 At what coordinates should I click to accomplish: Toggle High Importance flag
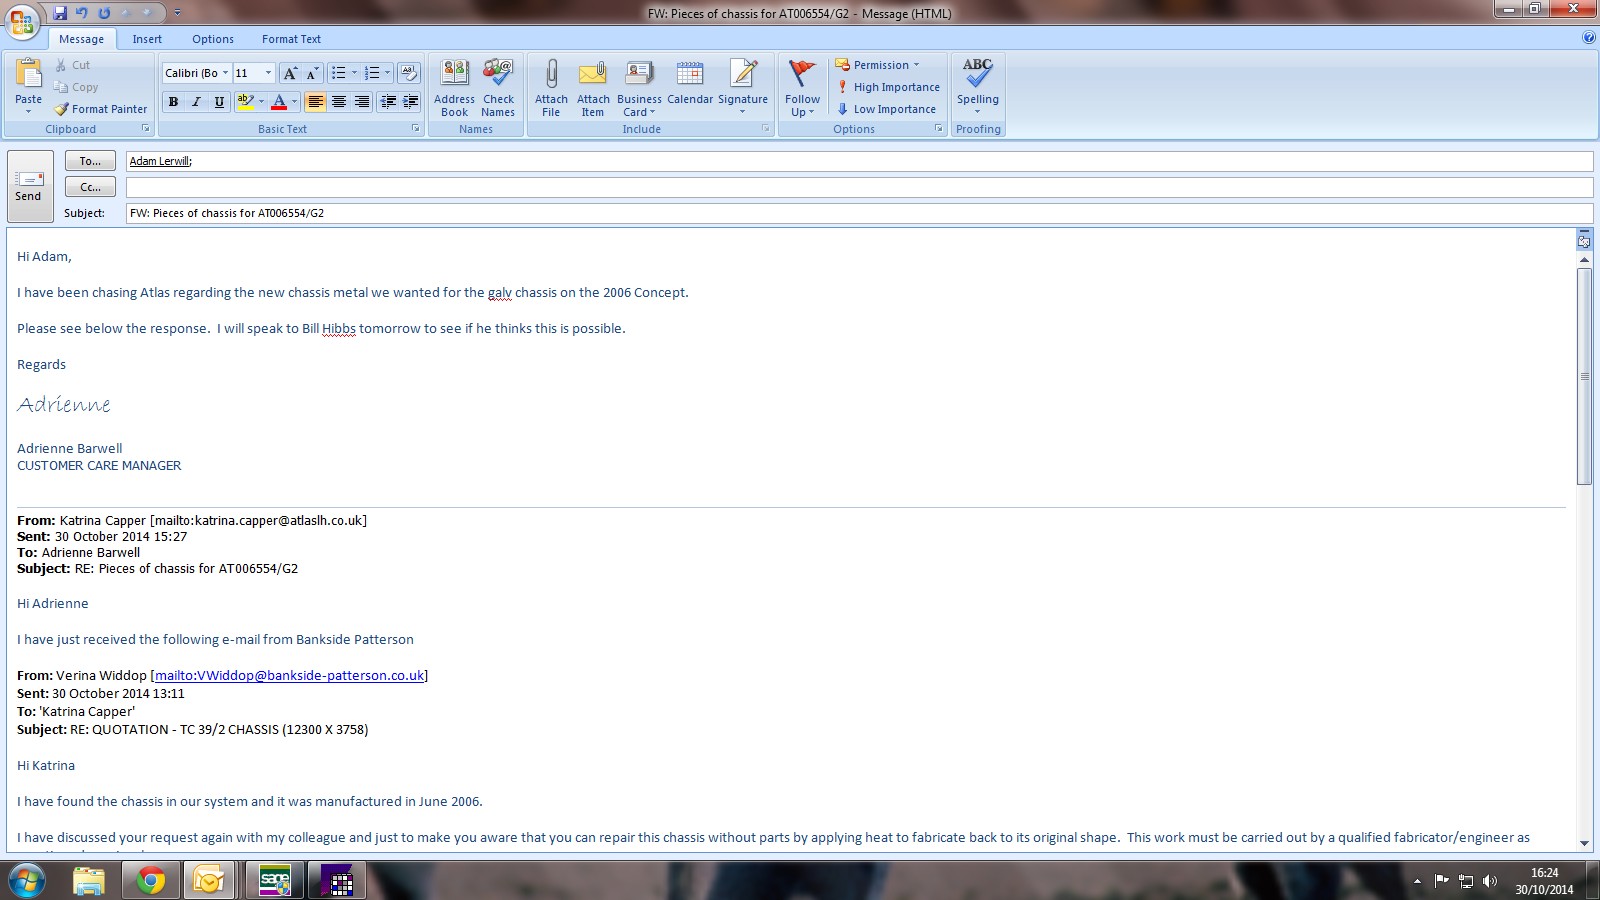pos(888,87)
